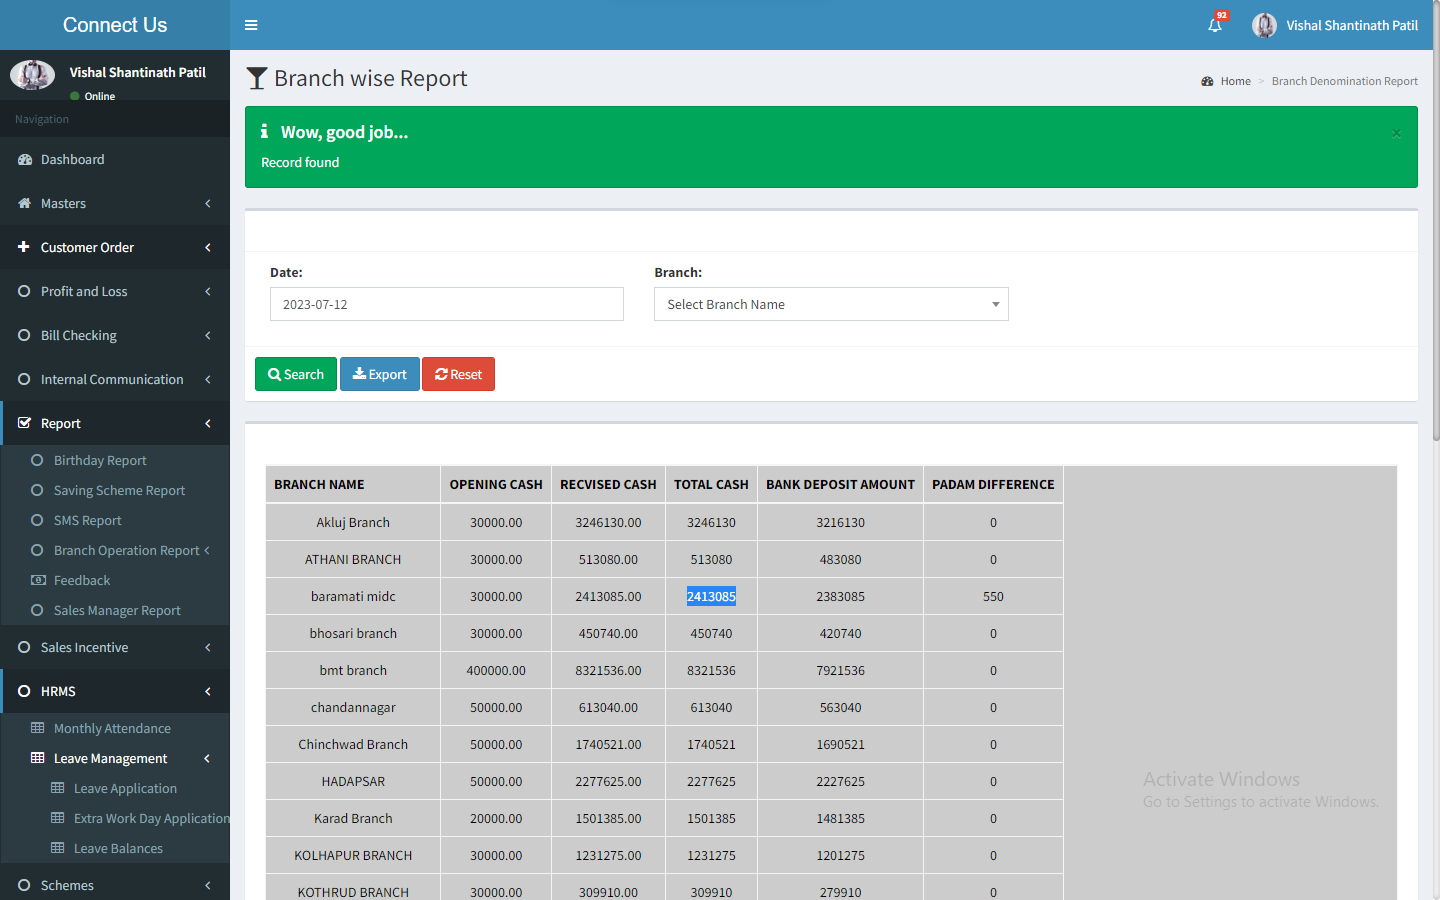Click the green Search button
The width and height of the screenshot is (1440, 900).
(x=296, y=374)
